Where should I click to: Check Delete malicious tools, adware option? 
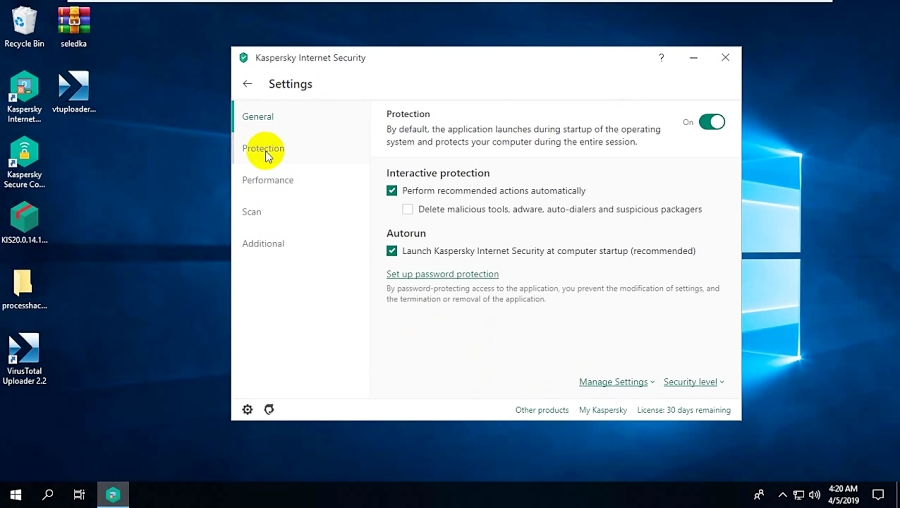[x=408, y=209]
